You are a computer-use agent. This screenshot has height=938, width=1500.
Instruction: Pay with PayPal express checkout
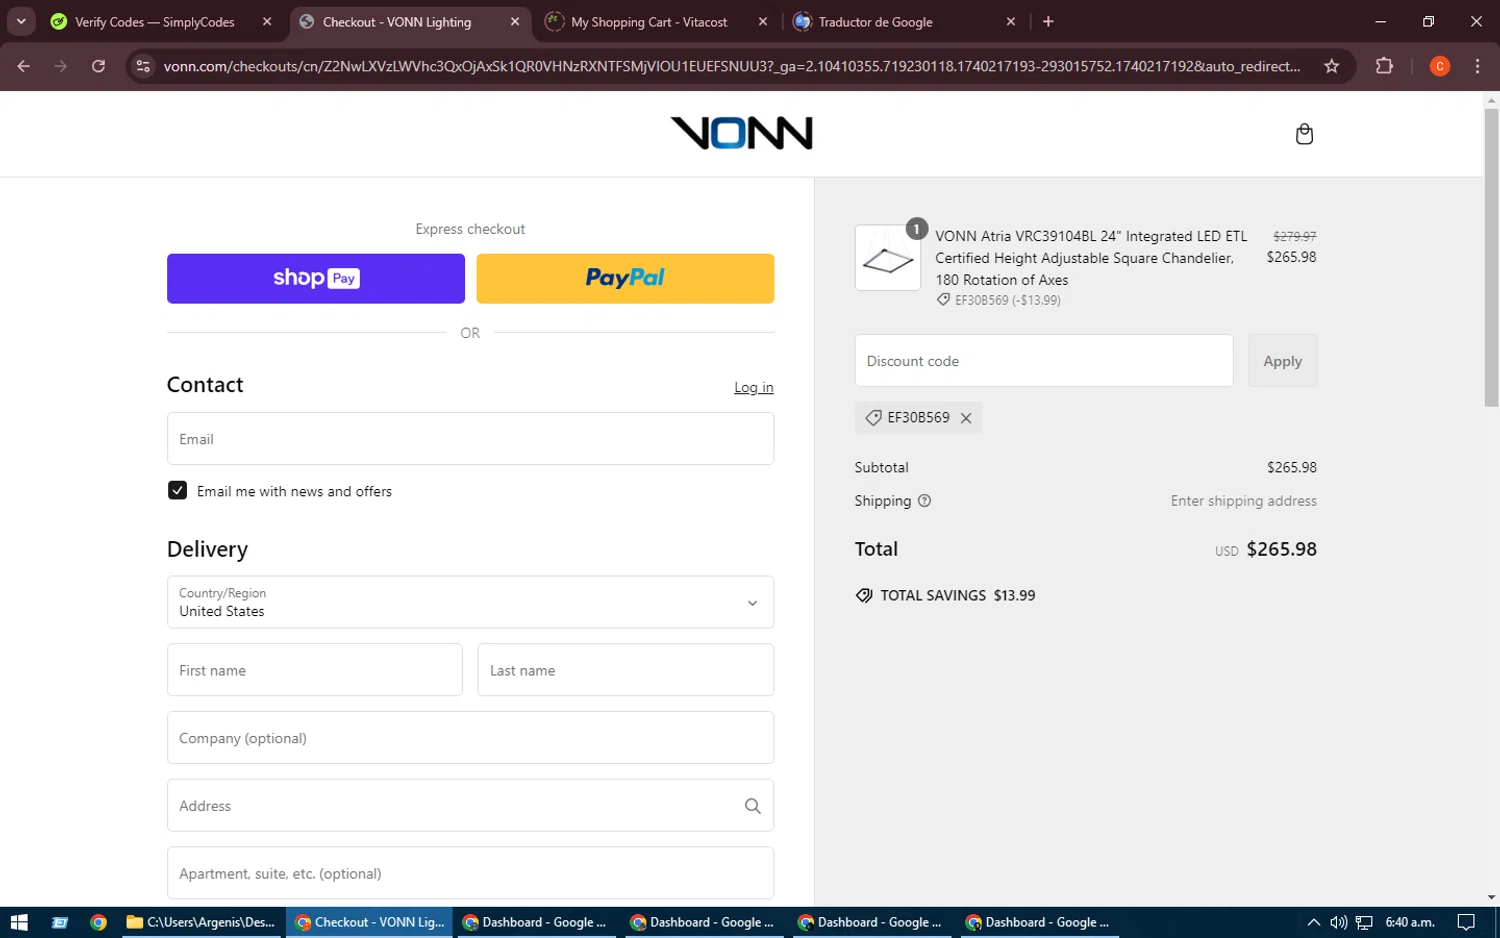(625, 278)
